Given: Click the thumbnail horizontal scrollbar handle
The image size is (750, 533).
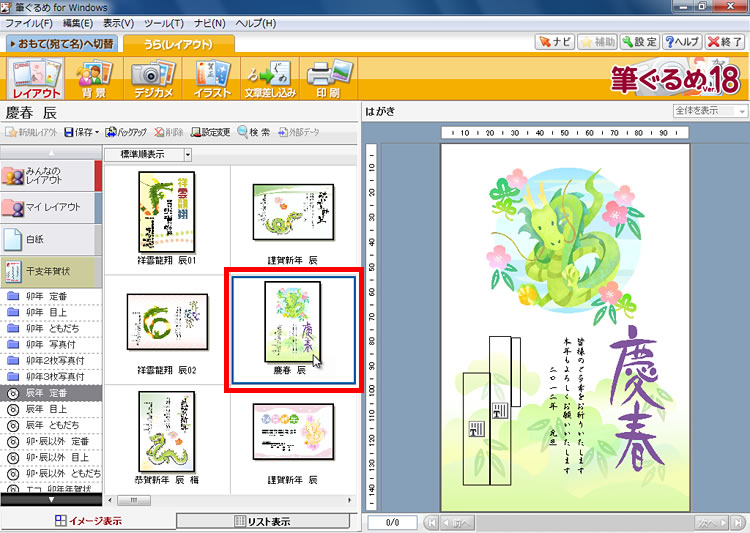Looking at the screenshot, I should (x=133, y=500).
